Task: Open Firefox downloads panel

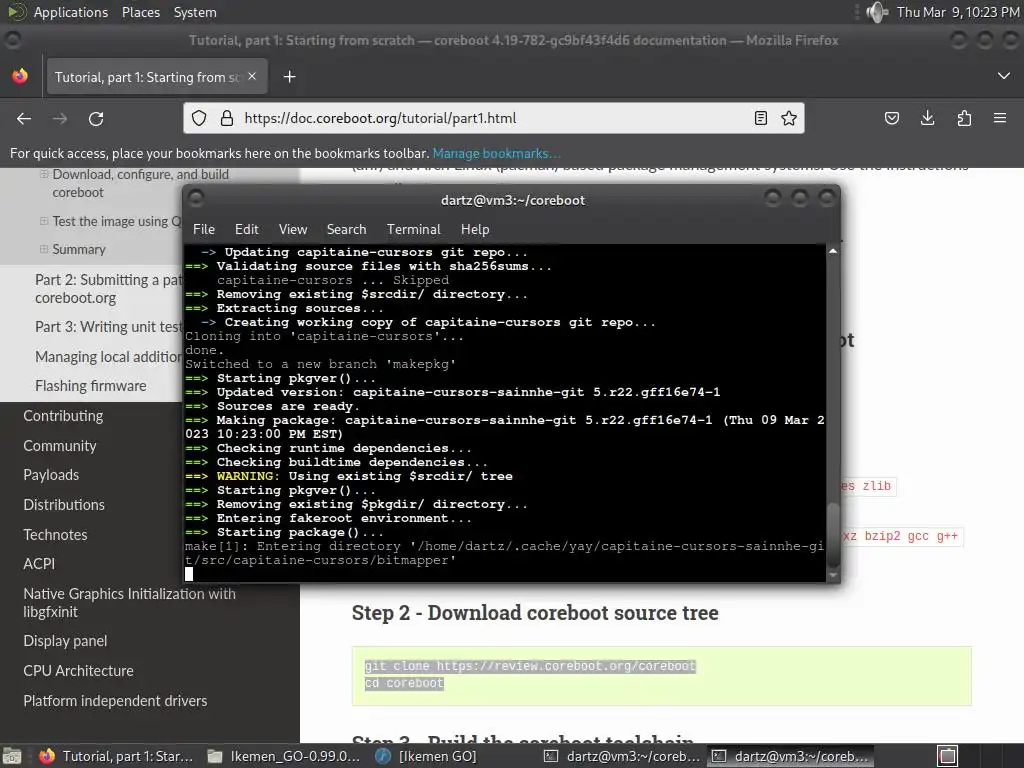Action: [927, 118]
